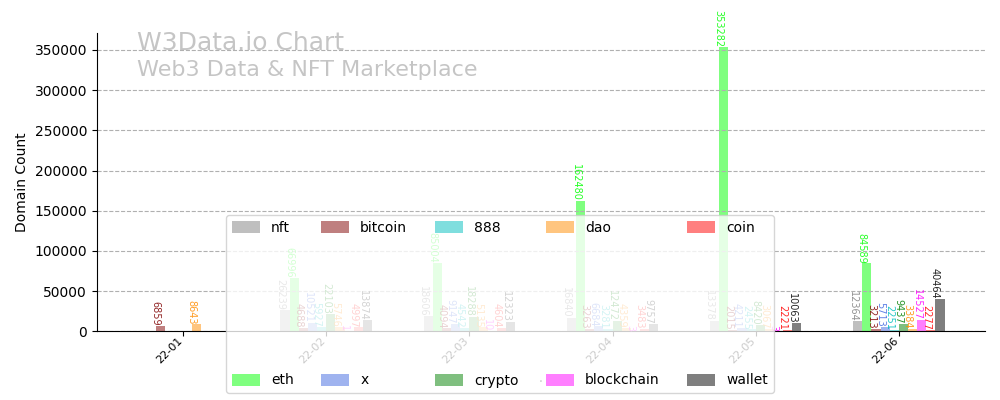
Task: Click the dao orange legend swatch
Action: [x=559, y=227]
